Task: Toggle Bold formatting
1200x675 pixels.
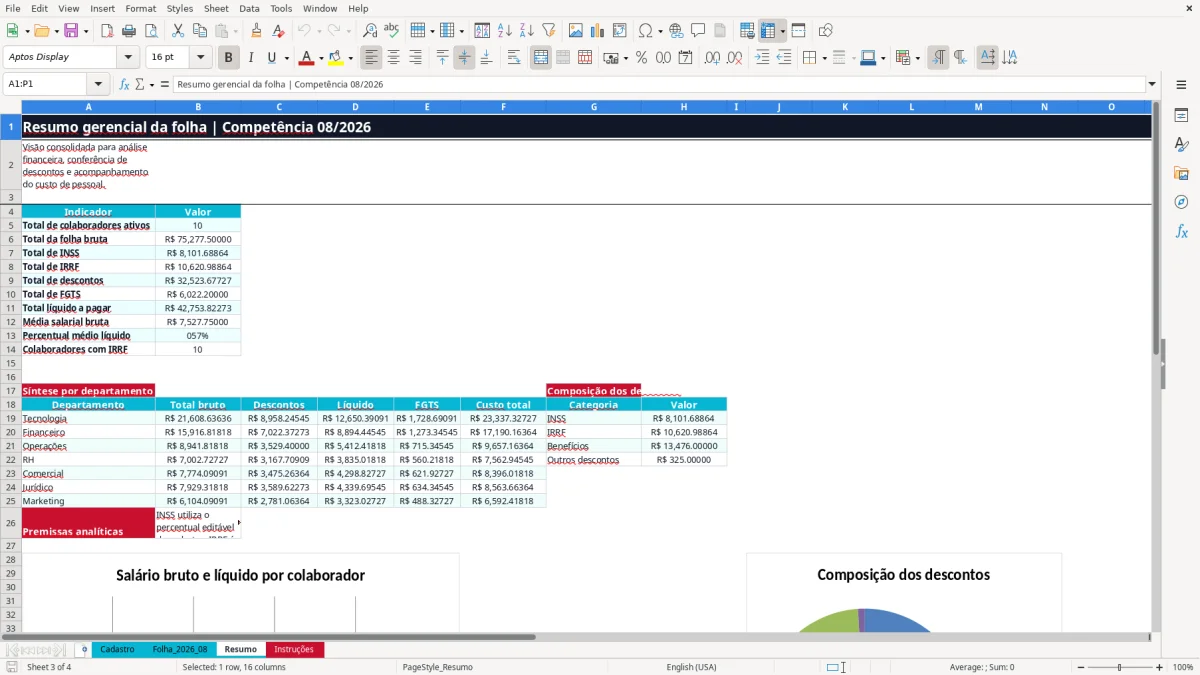Action: tap(228, 58)
